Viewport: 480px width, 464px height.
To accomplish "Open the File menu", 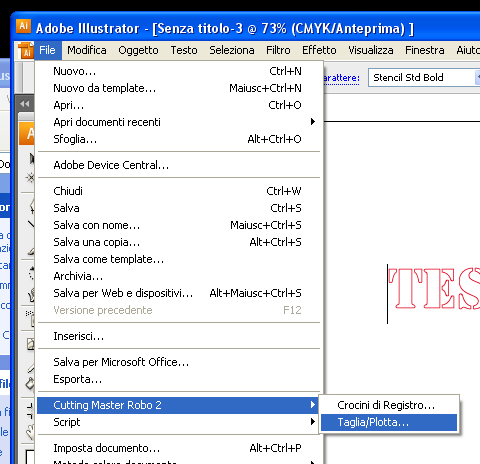I will click(x=47, y=50).
